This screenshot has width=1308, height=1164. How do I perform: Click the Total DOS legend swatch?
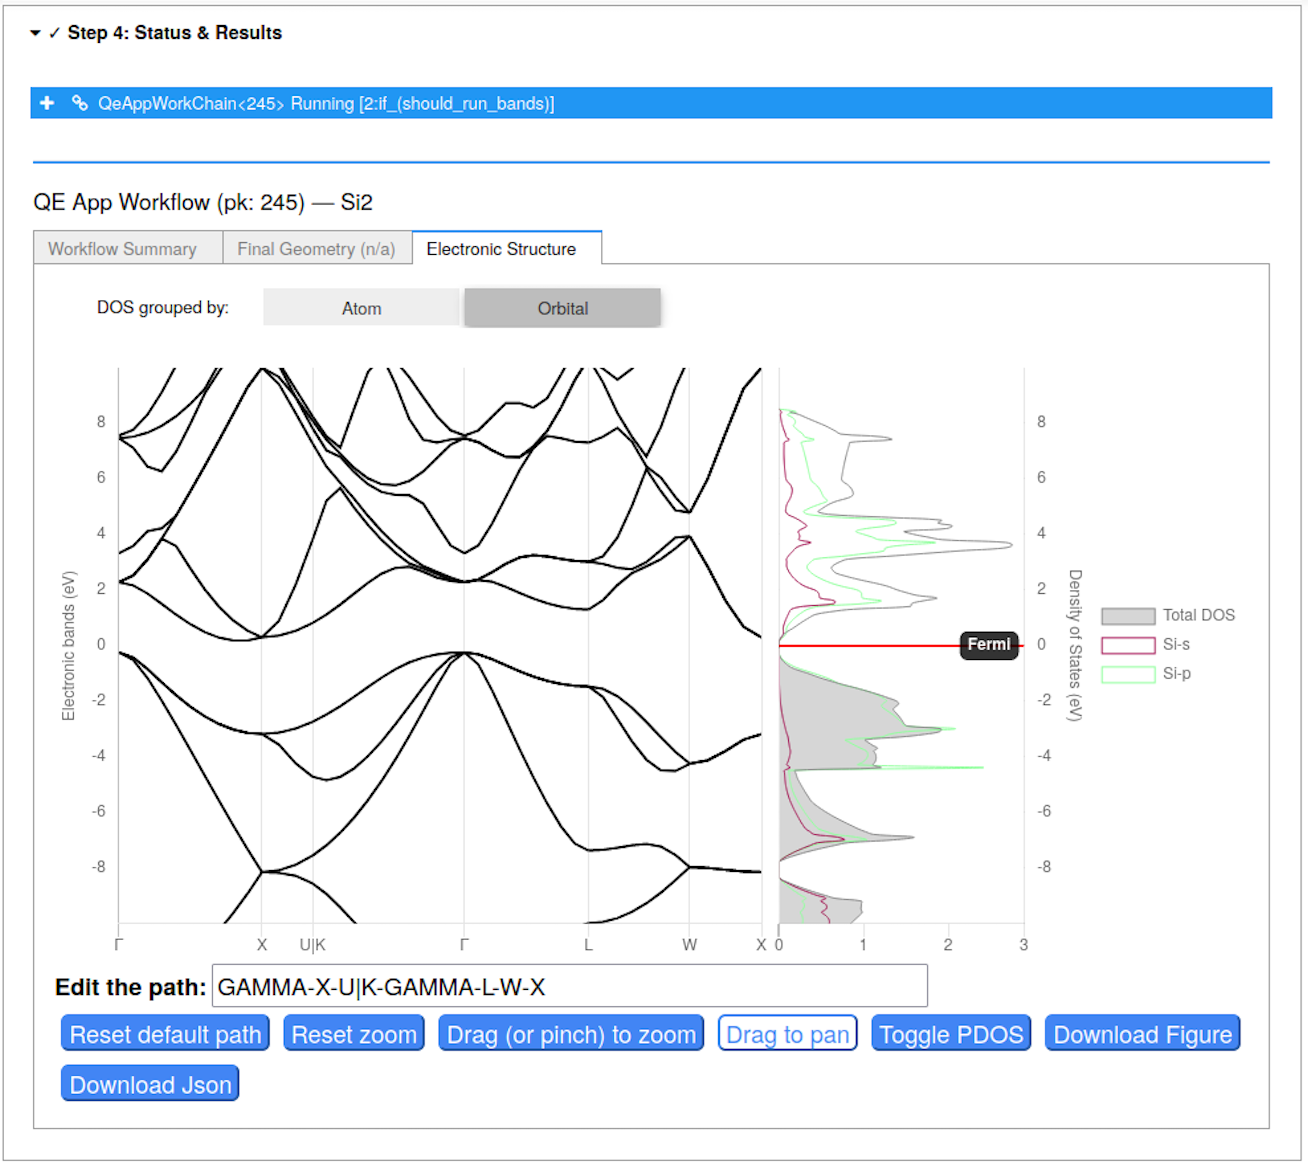point(1128,616)
